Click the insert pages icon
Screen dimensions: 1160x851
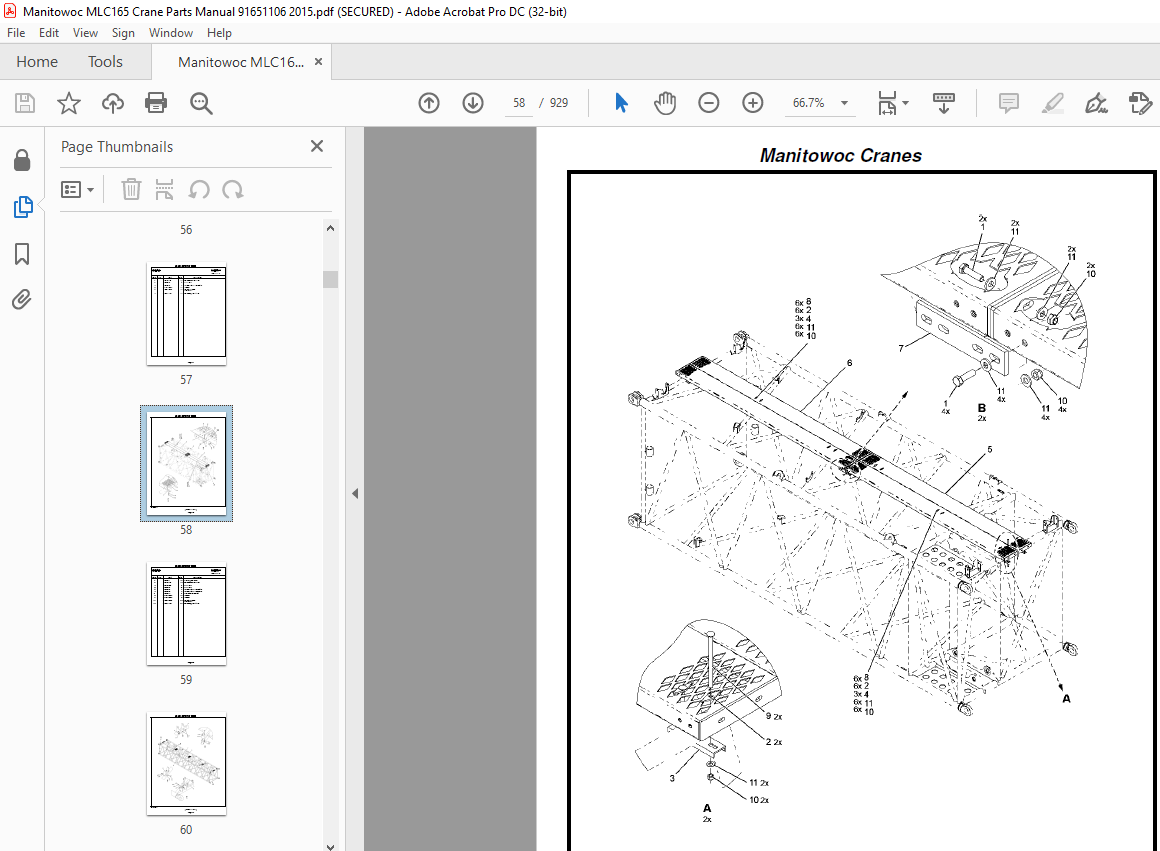click(x=164, y=189)
